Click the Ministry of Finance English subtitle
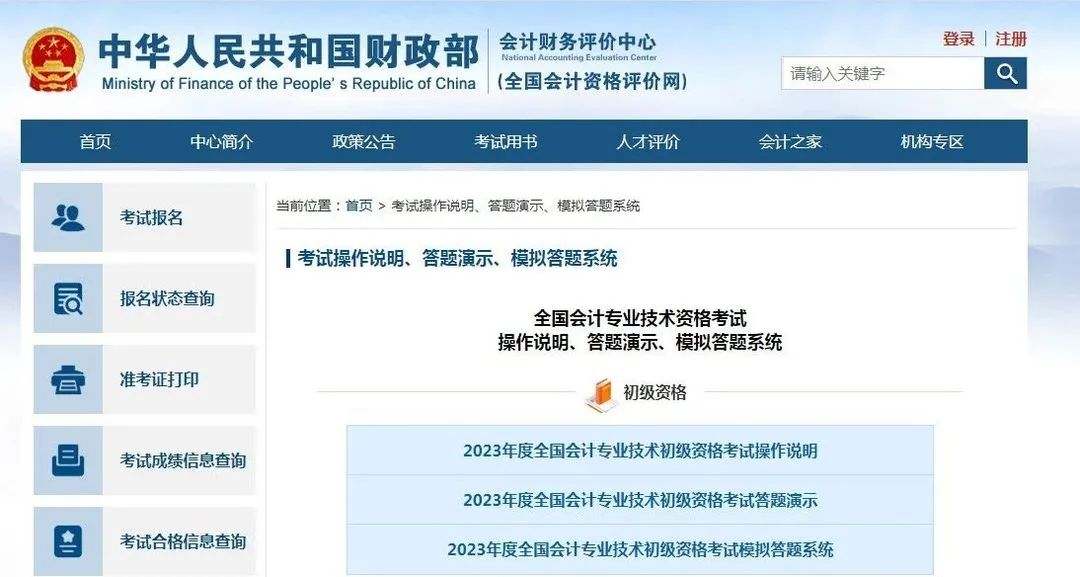The width and height of the screenshot is (1080, 577). pyautogui.click(x=289, y=84)
